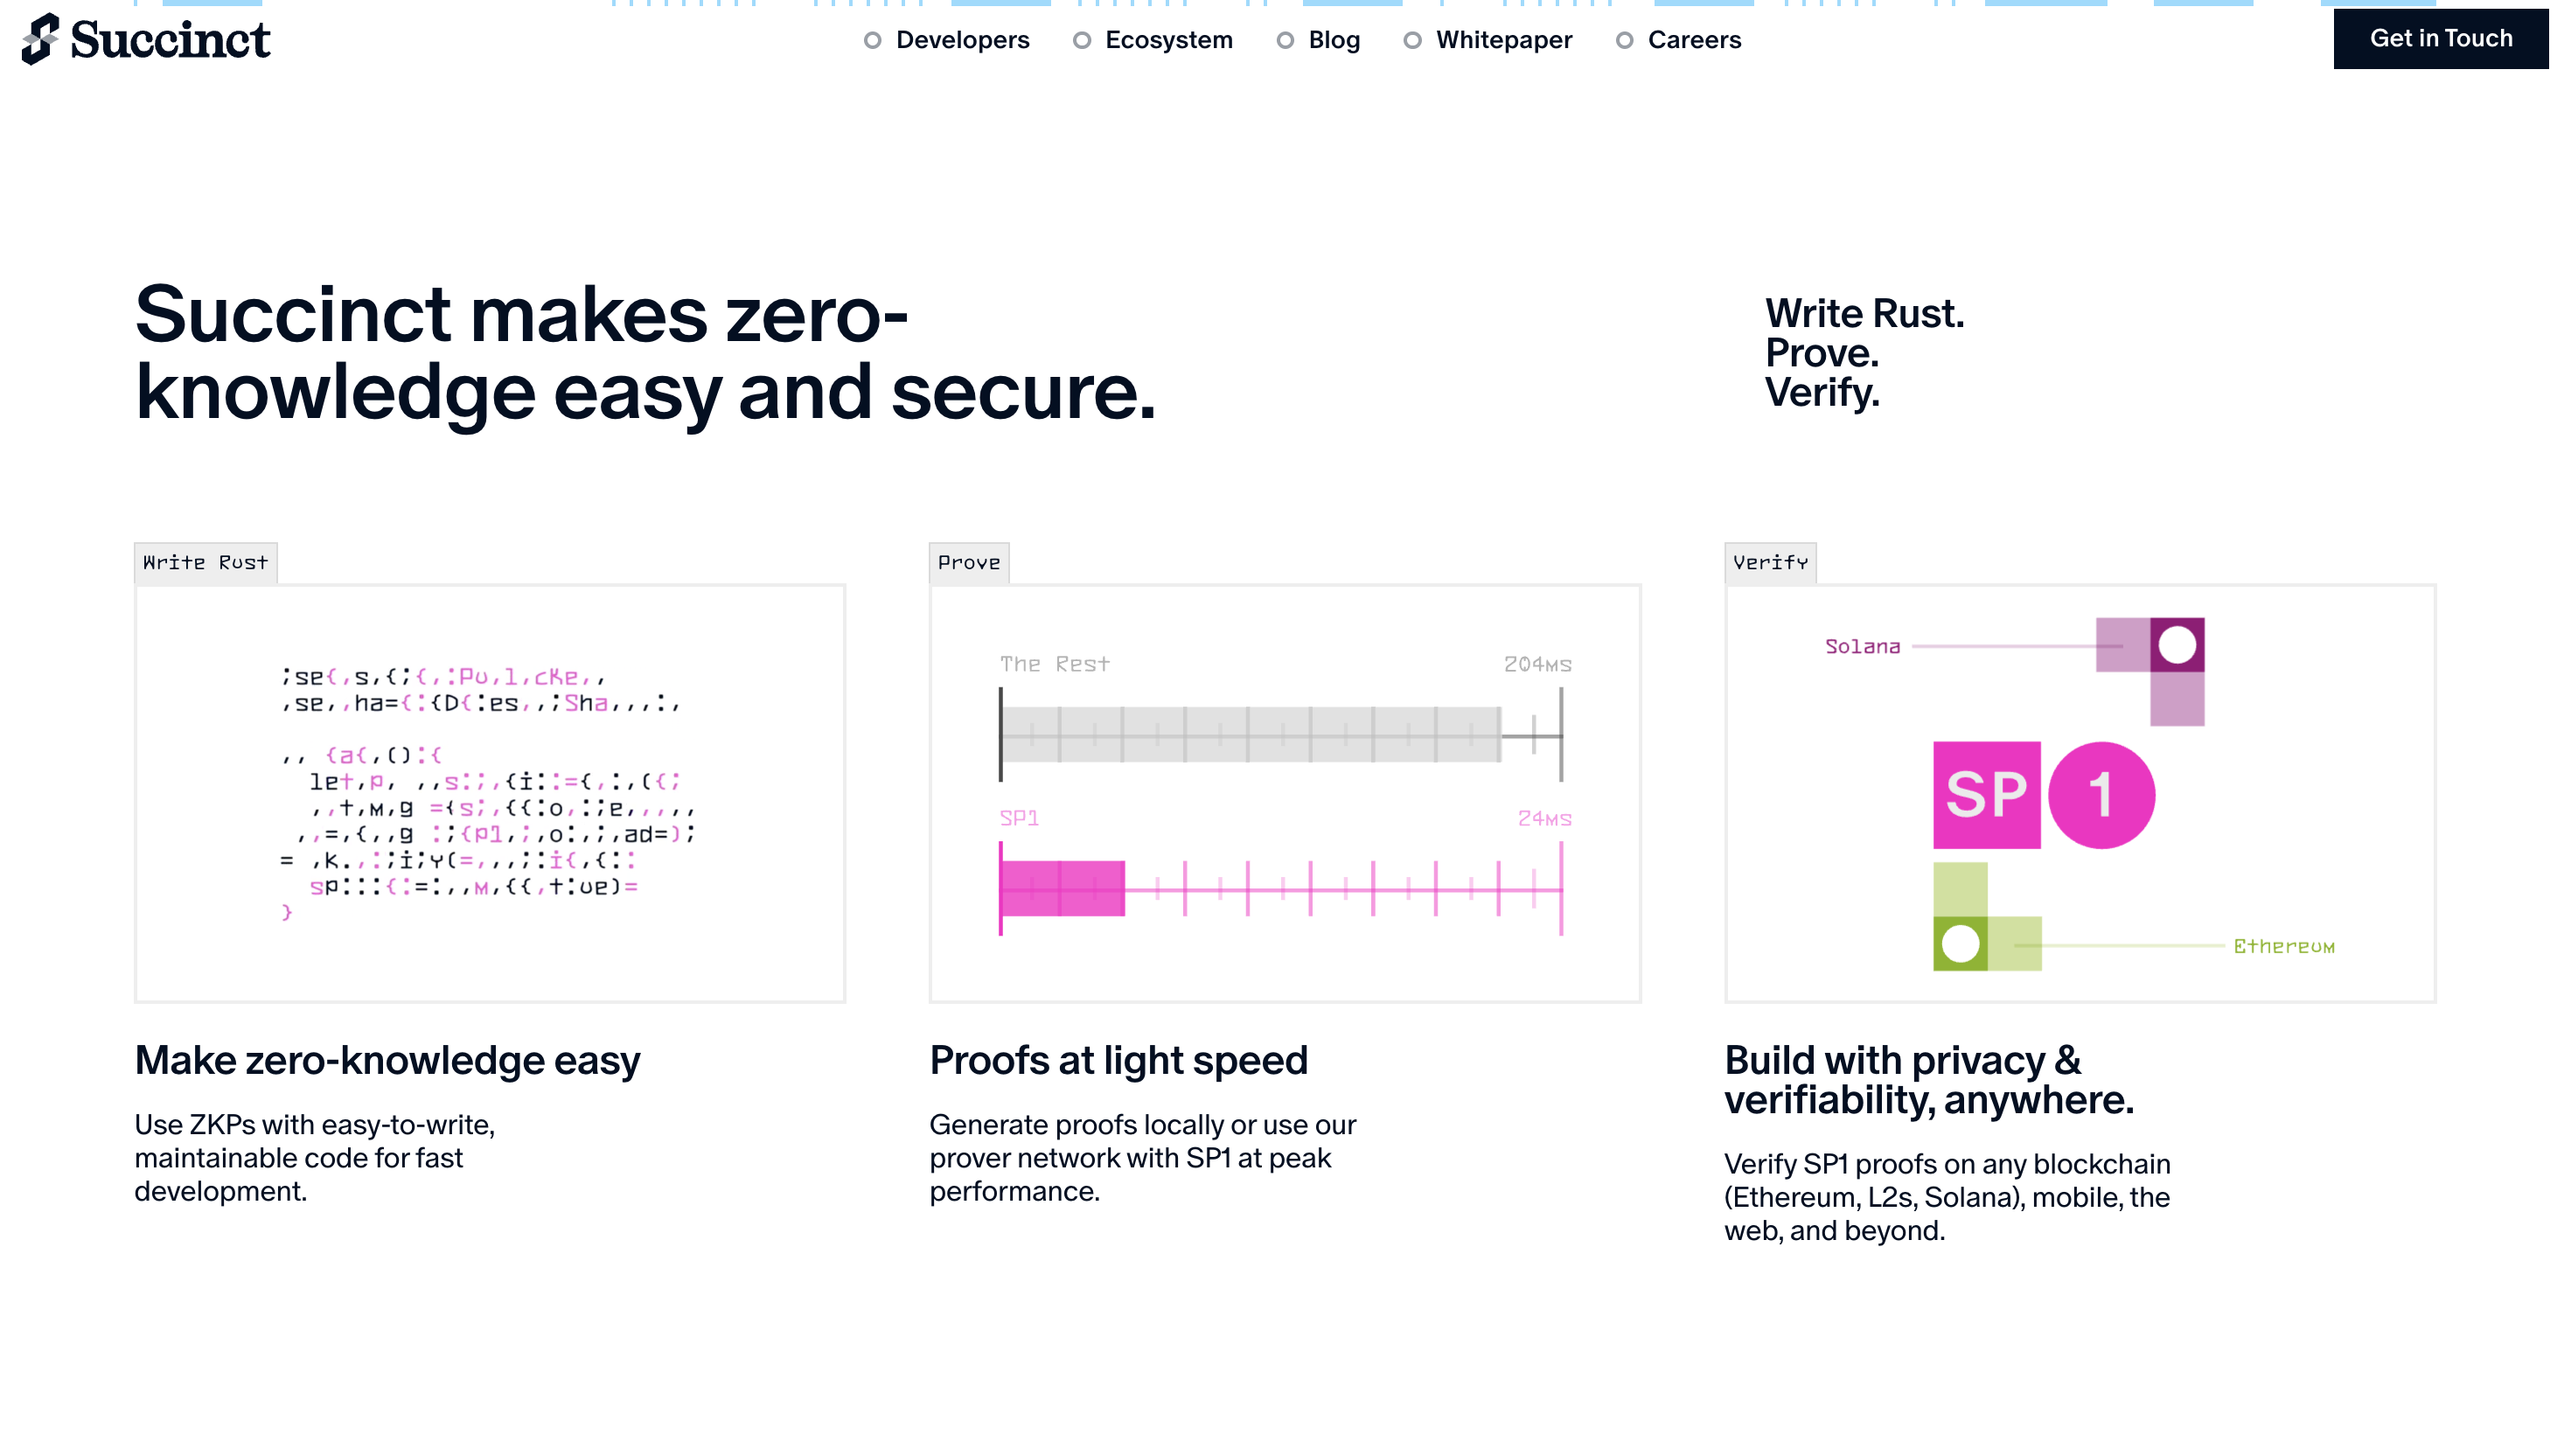Click the purple Solana node icon

pyautogui.click(x=2177, y=645)
